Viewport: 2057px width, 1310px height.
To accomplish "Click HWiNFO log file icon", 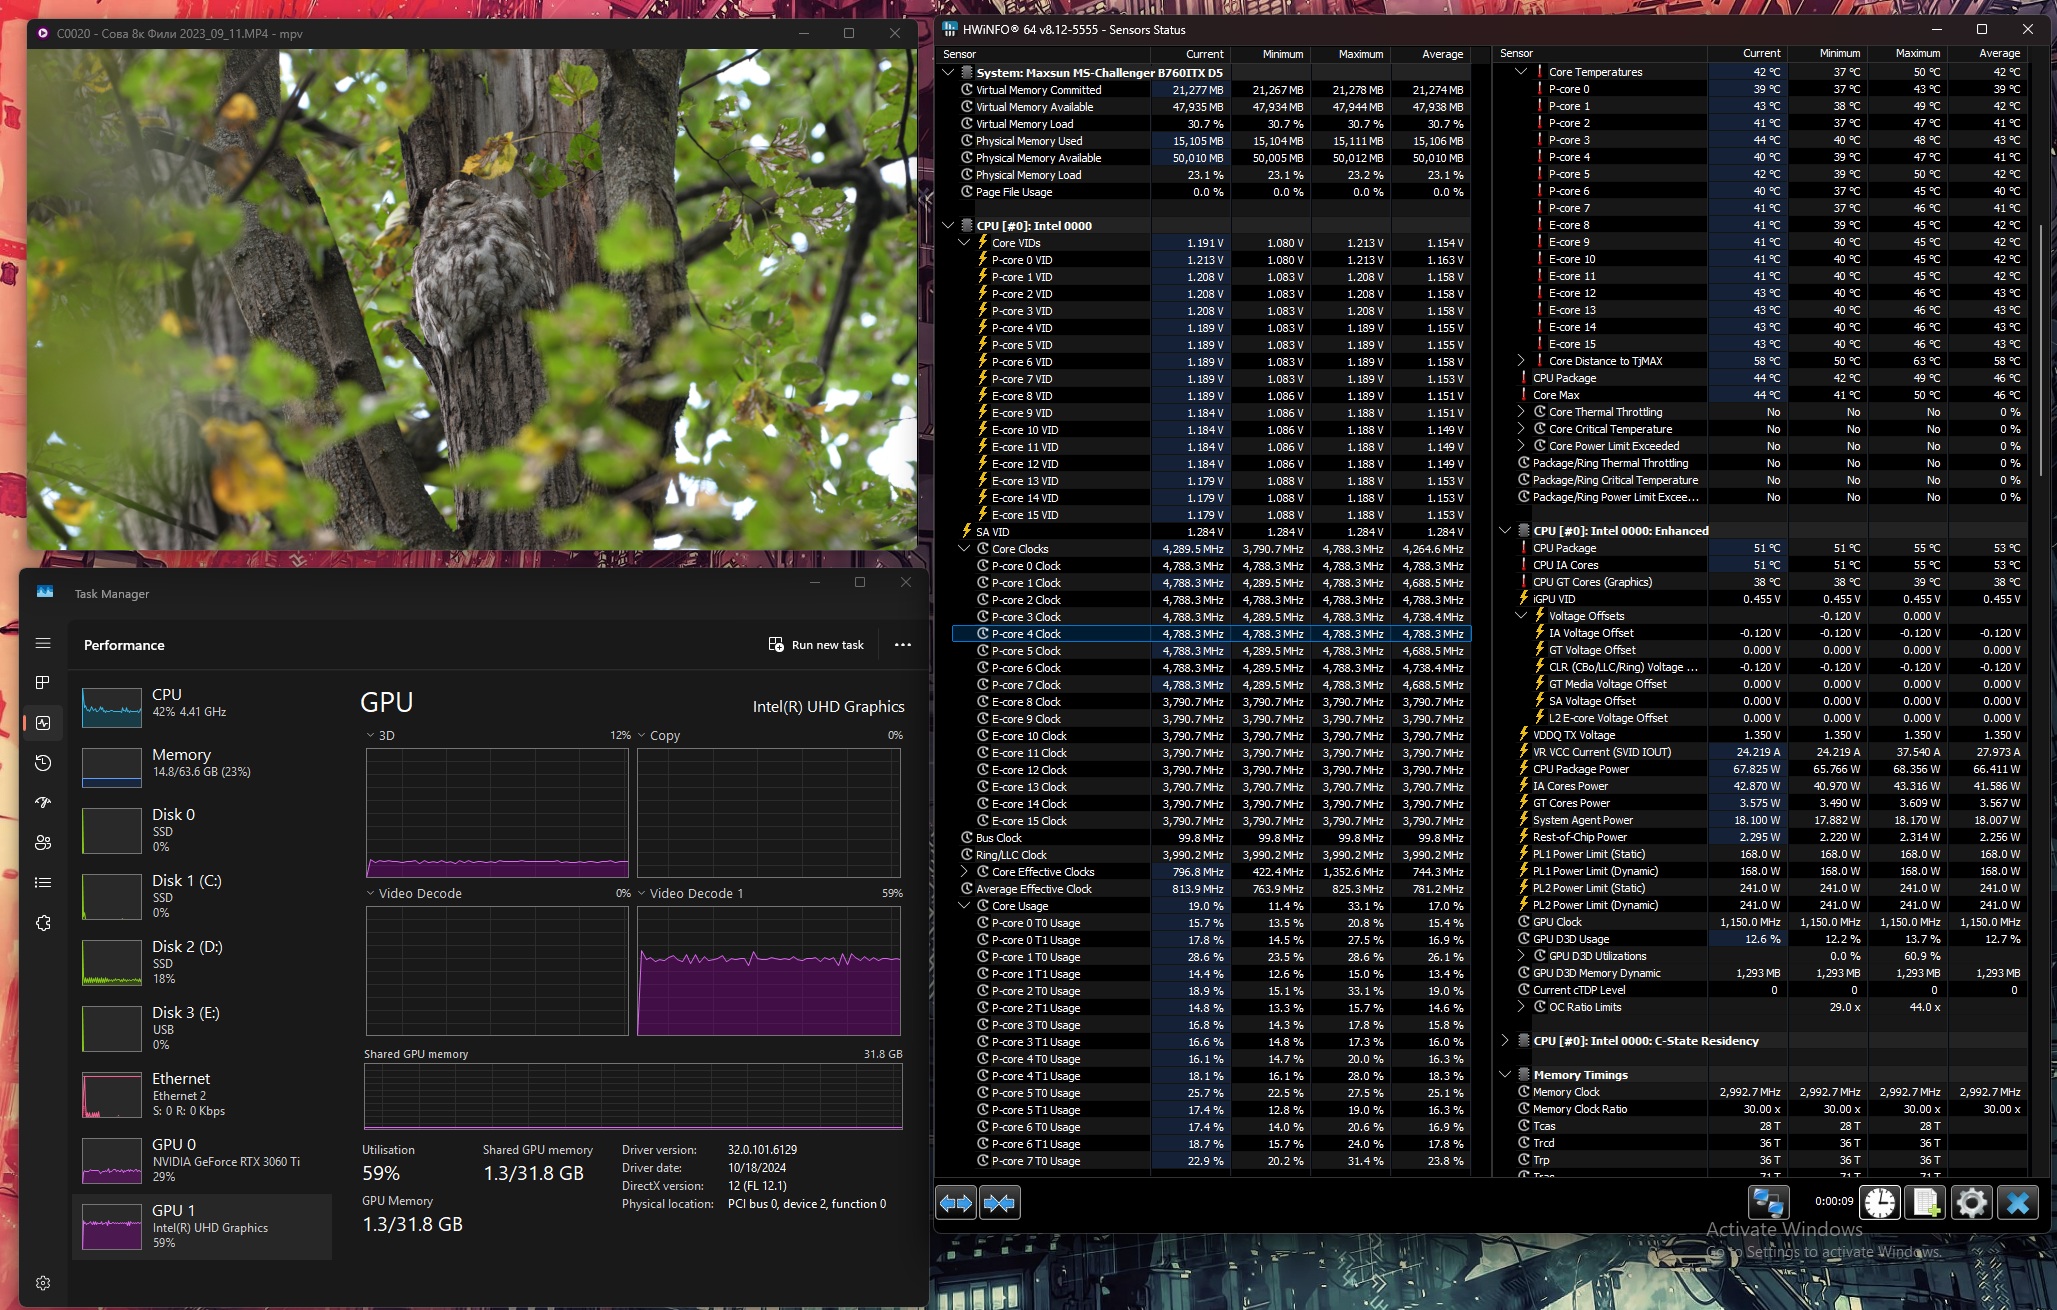I will point(1926,1202).
